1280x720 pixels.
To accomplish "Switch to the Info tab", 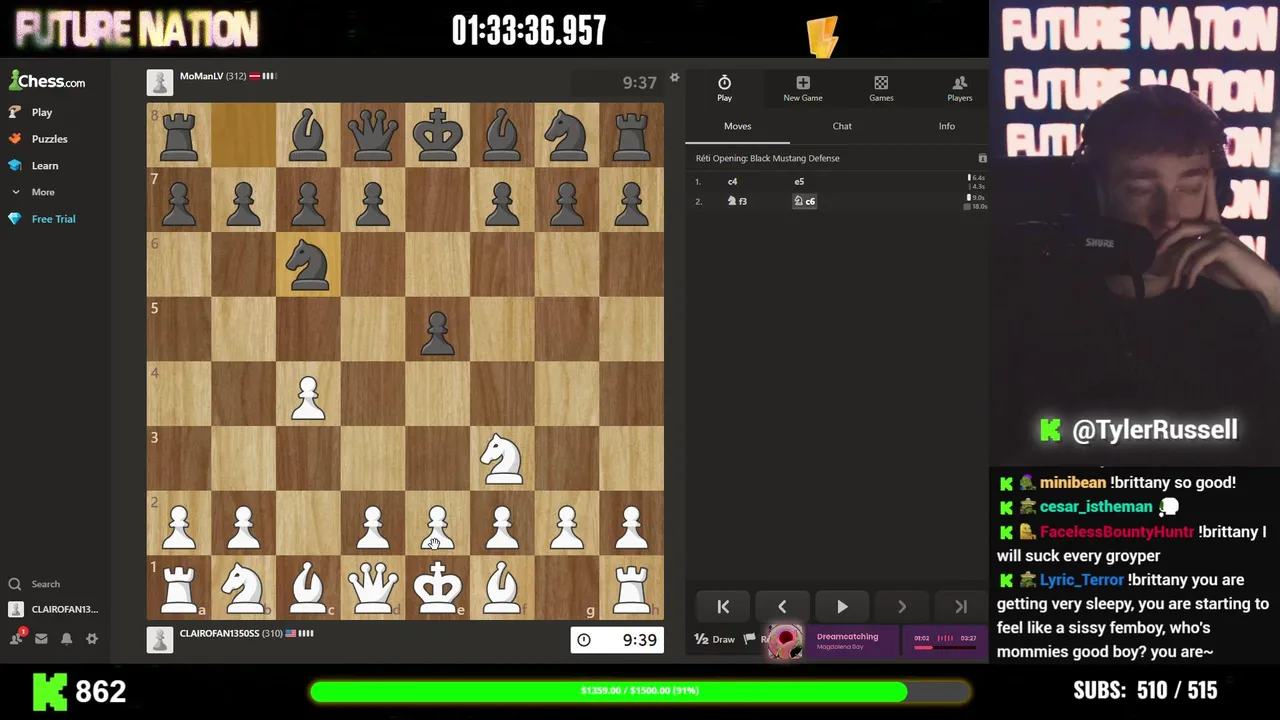I will 946,126.
